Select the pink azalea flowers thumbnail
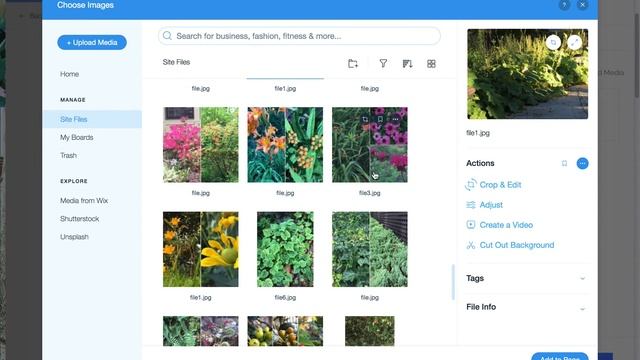640x360 pixels. tap(200, 145)
